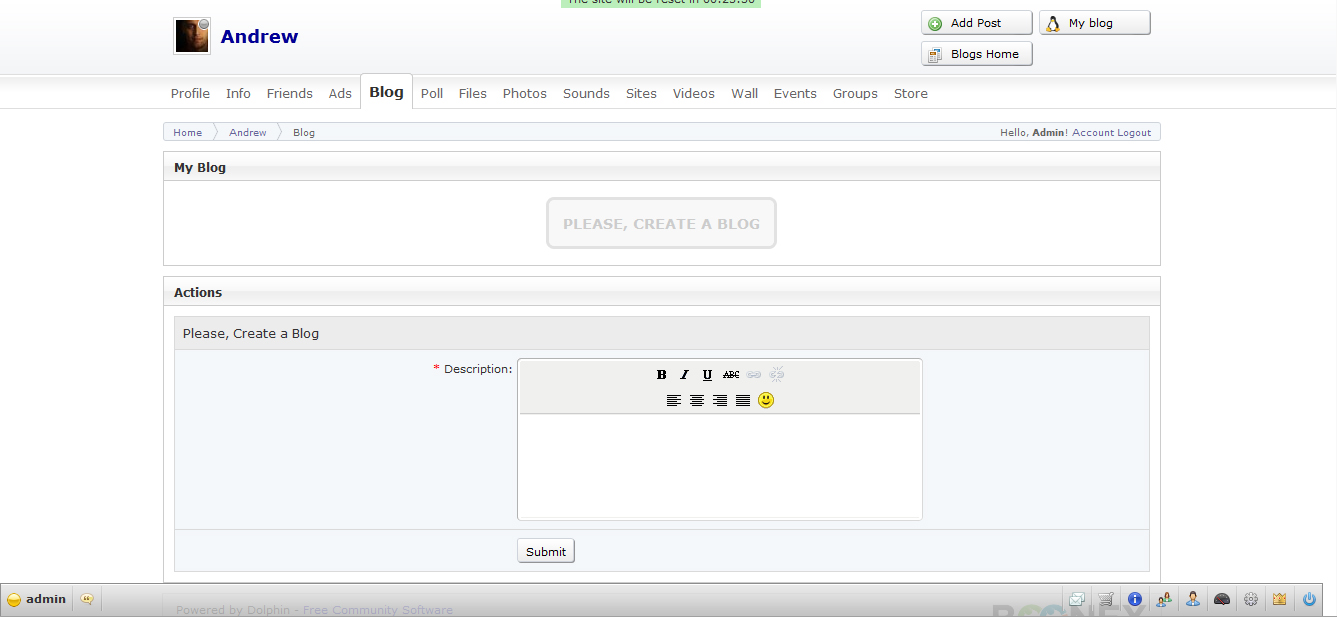Switch to the Events tab
Viewport: 1337px width, 617px height.
pos(795,93)
